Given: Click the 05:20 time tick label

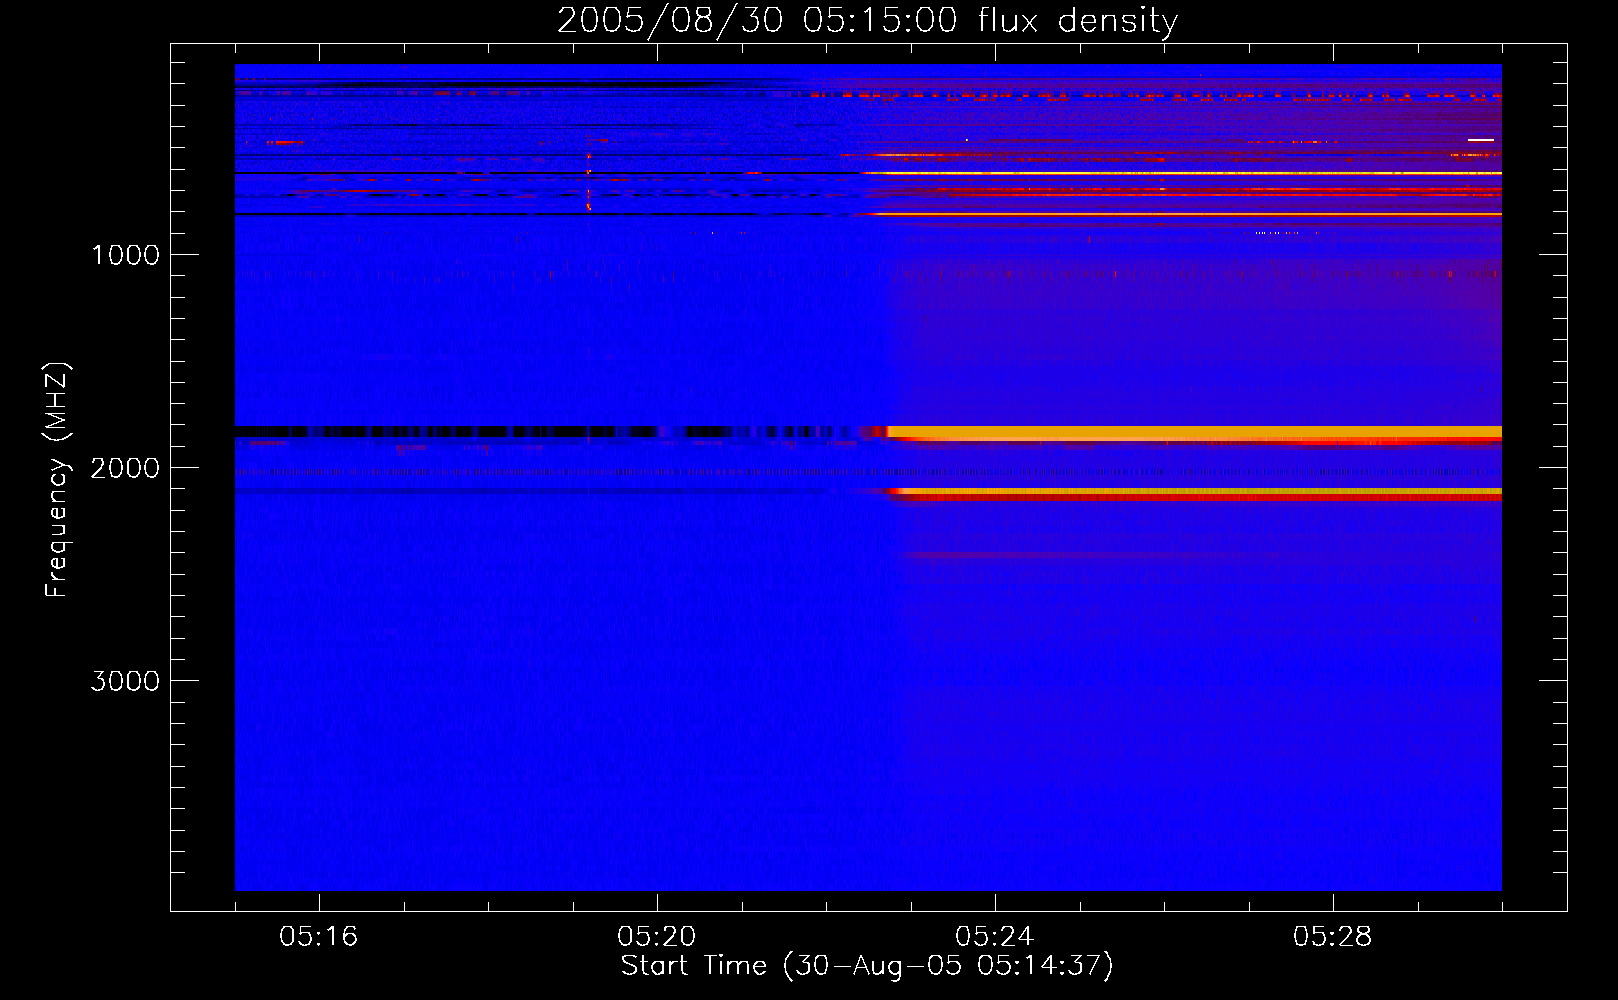Looking at the screenshot, I should [657, 937].
